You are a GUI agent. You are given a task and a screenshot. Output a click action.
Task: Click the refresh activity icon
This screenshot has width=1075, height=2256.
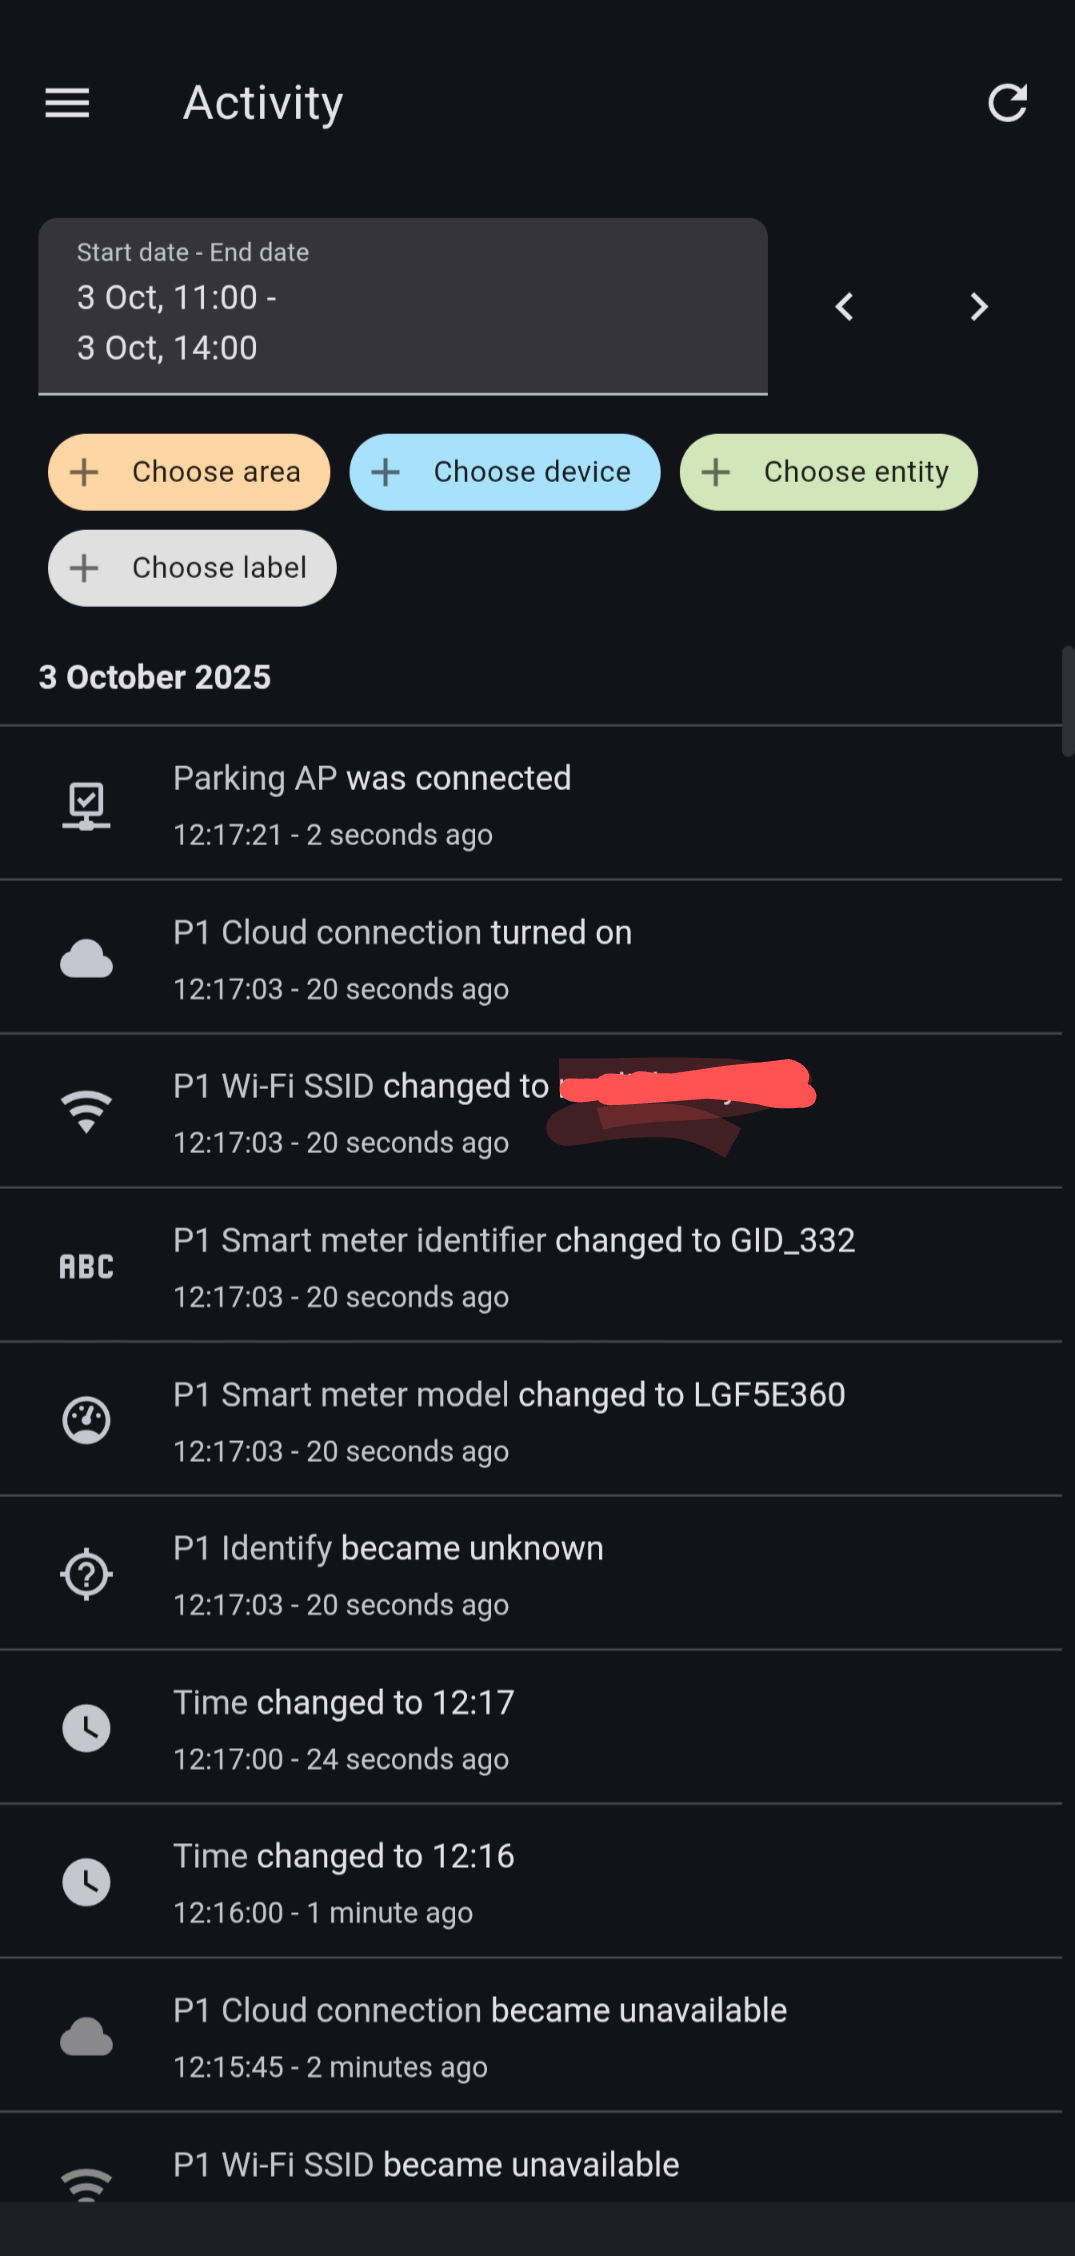1007,103
